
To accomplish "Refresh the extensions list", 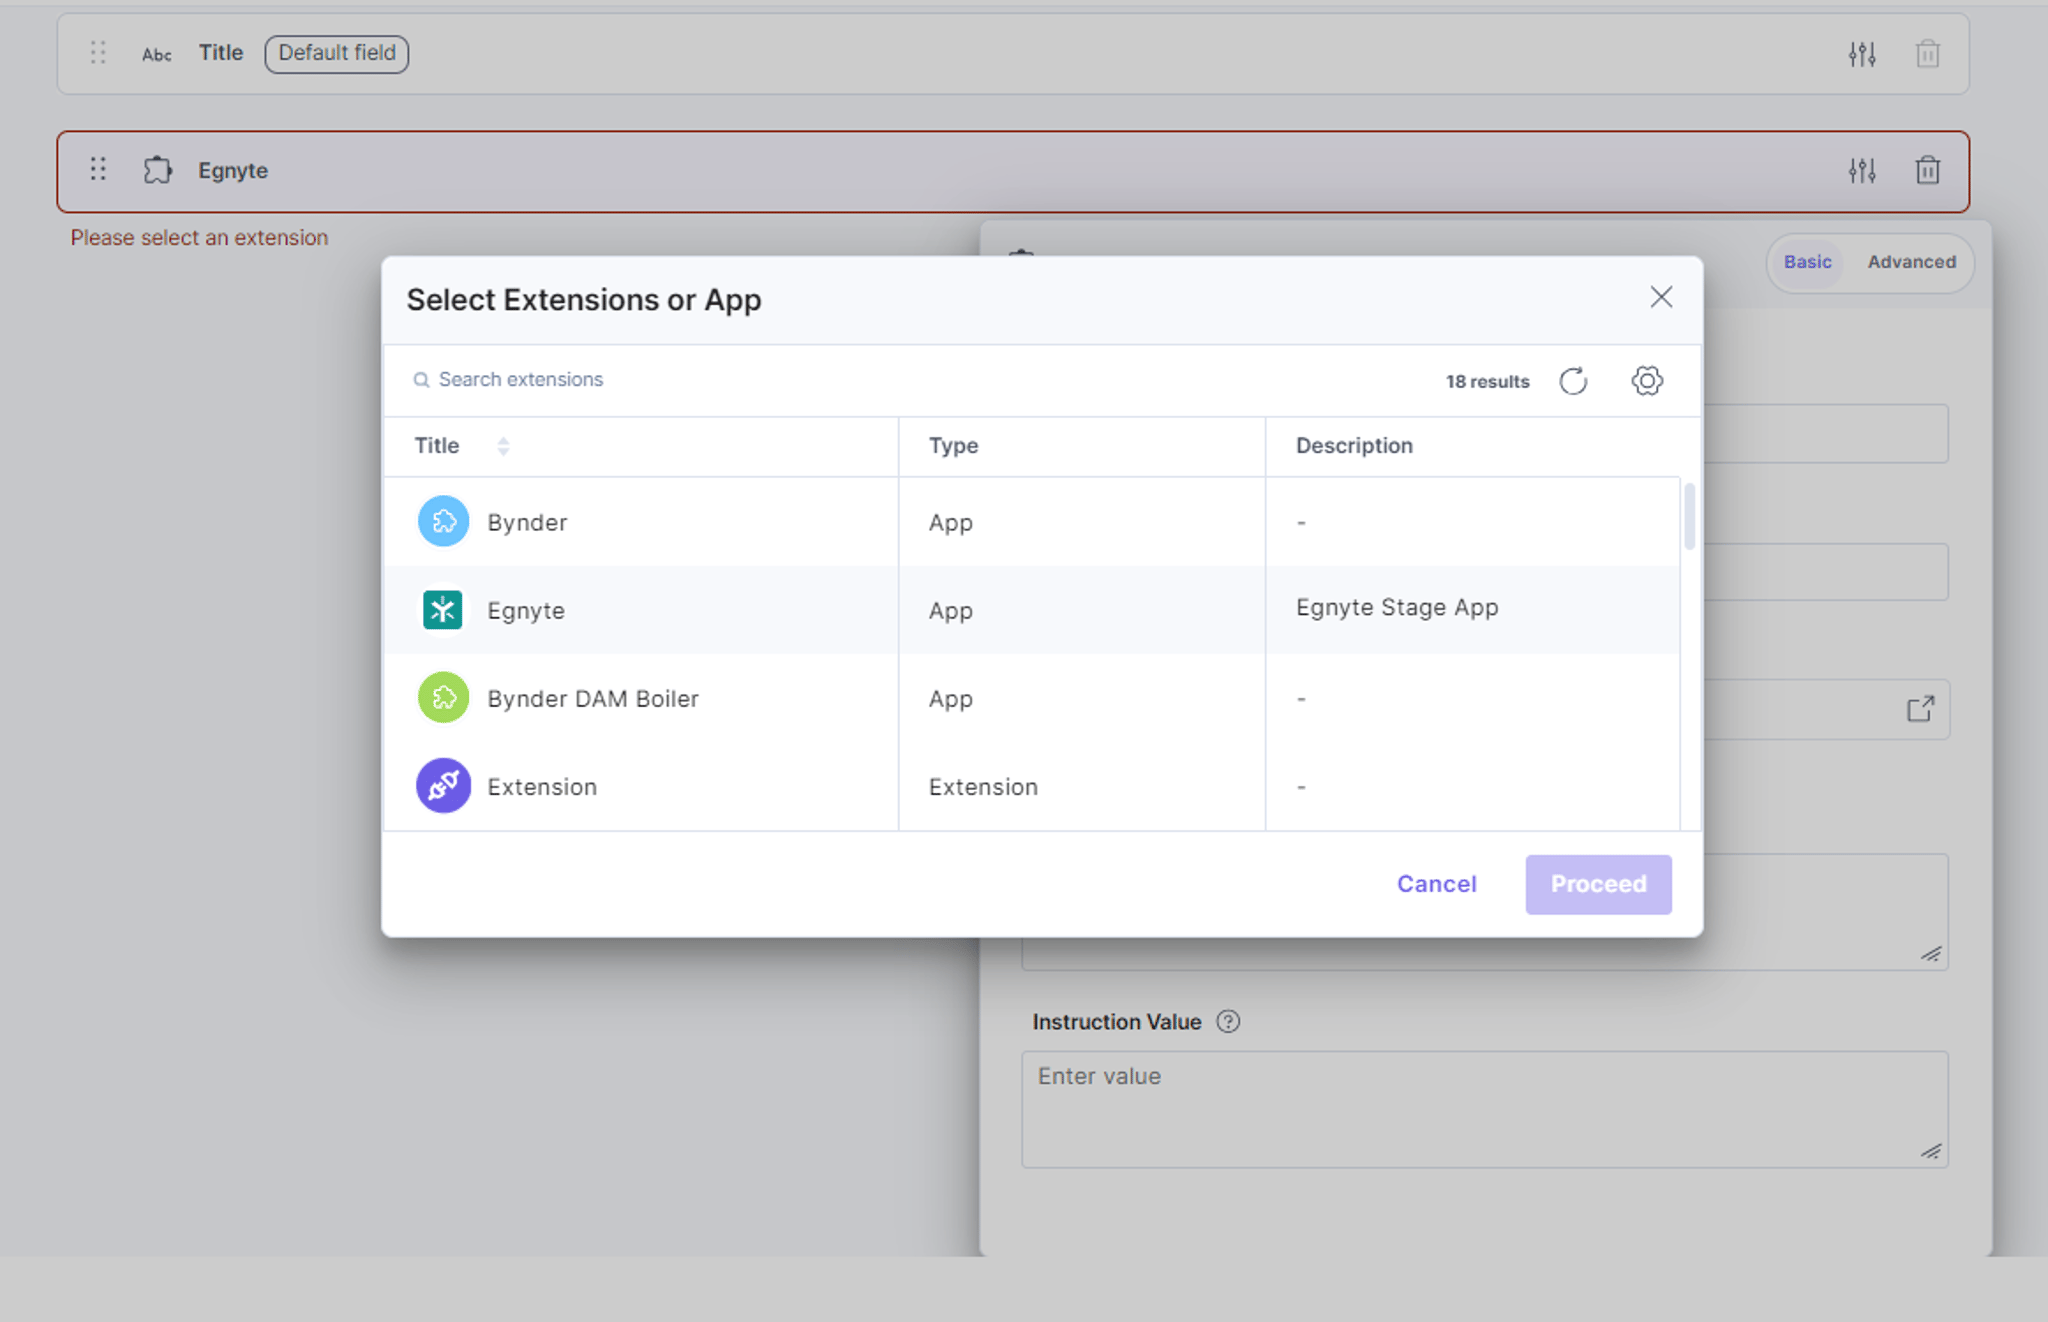I will 1573,381.
